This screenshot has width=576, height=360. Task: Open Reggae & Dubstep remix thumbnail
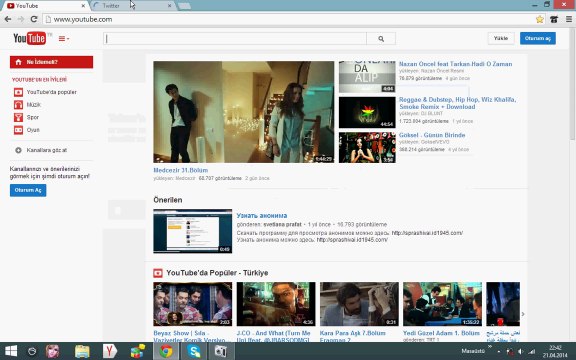point(367,112)
